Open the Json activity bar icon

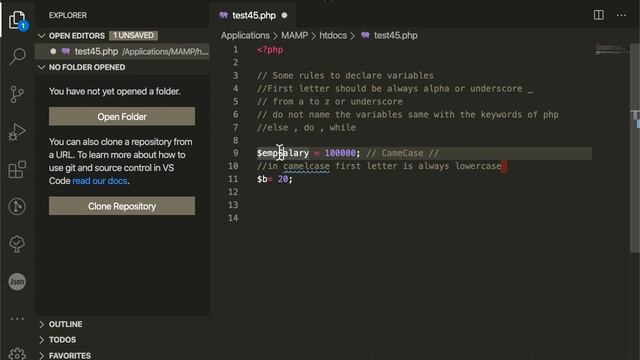pyautogui.click(x=17, y=282)
